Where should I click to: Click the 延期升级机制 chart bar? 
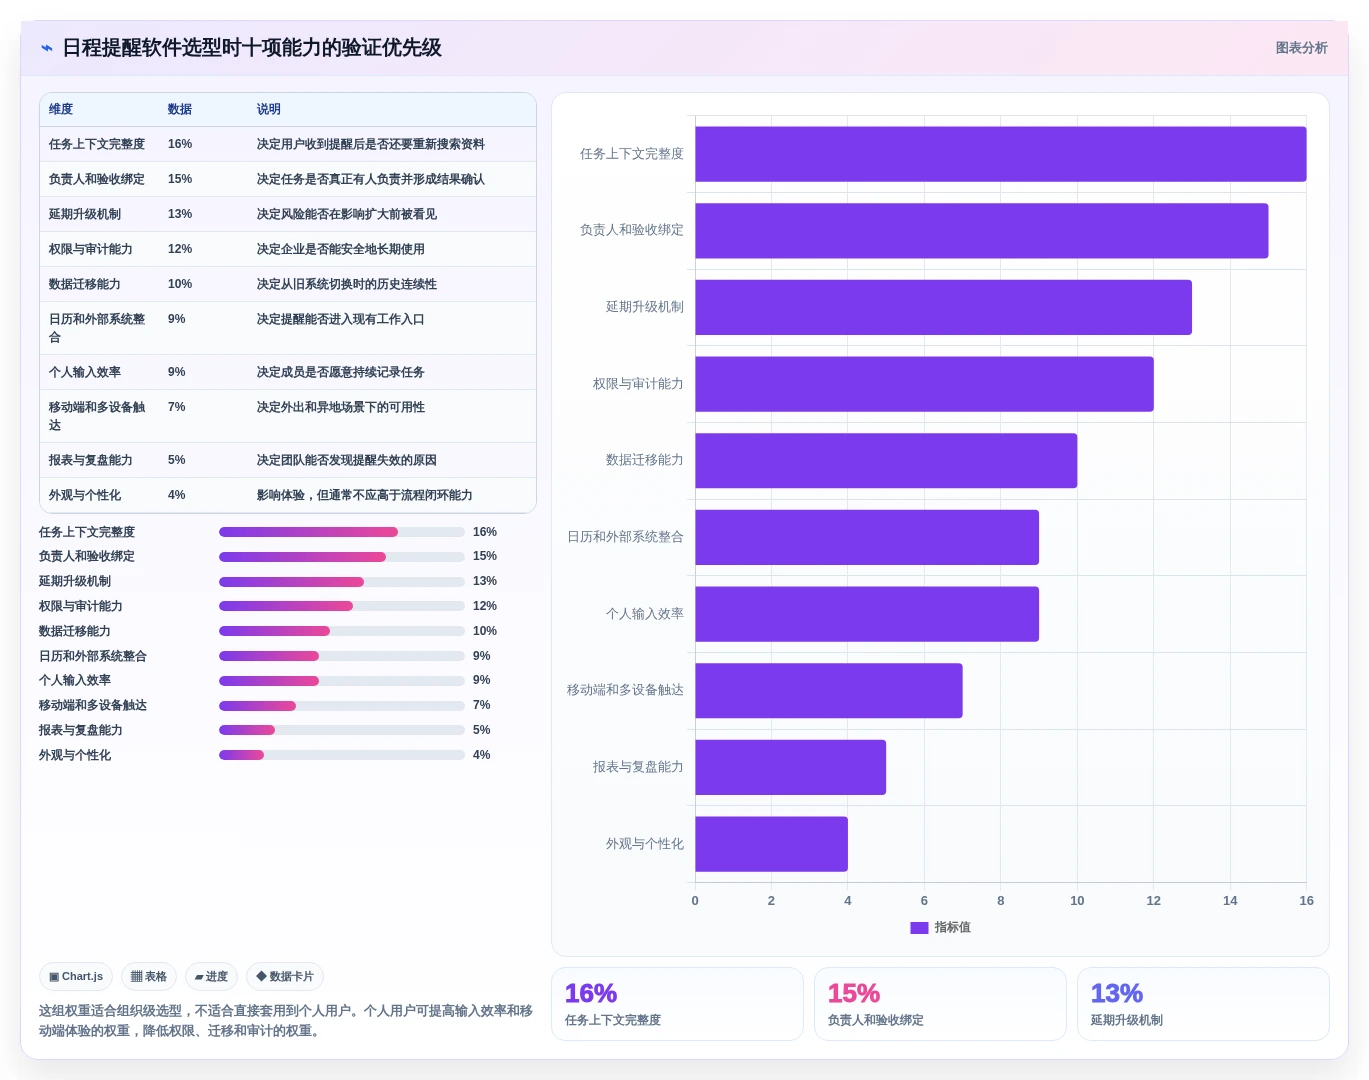[944, 307]
